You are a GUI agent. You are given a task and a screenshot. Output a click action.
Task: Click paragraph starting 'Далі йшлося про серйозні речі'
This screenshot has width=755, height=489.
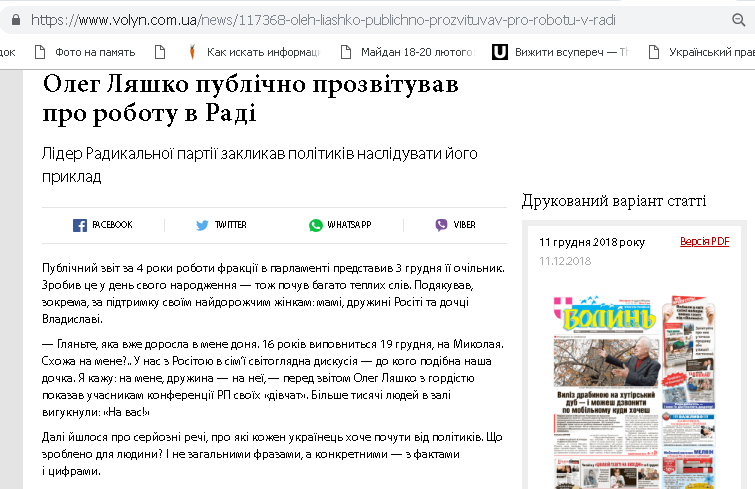pyautogui.click(x=272, y=454)
